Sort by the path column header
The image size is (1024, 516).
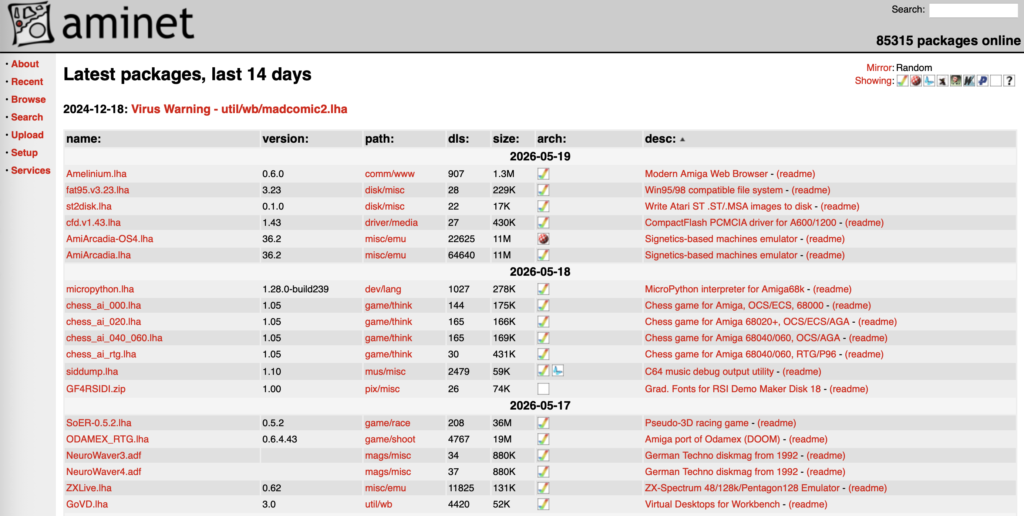[381, 138]
